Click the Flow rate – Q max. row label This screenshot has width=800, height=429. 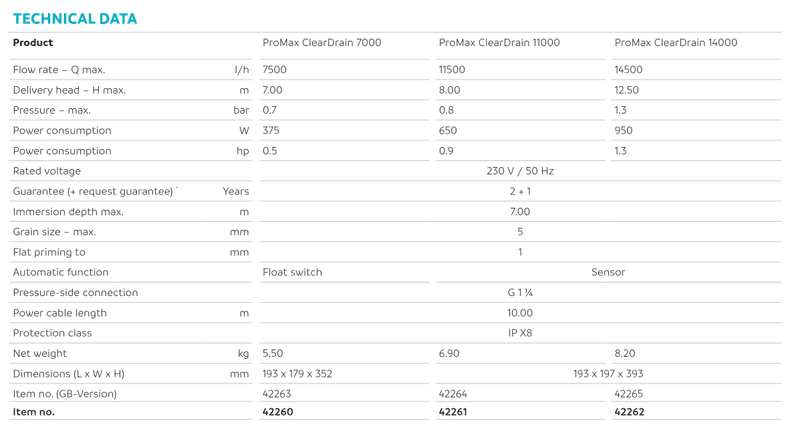59,70
